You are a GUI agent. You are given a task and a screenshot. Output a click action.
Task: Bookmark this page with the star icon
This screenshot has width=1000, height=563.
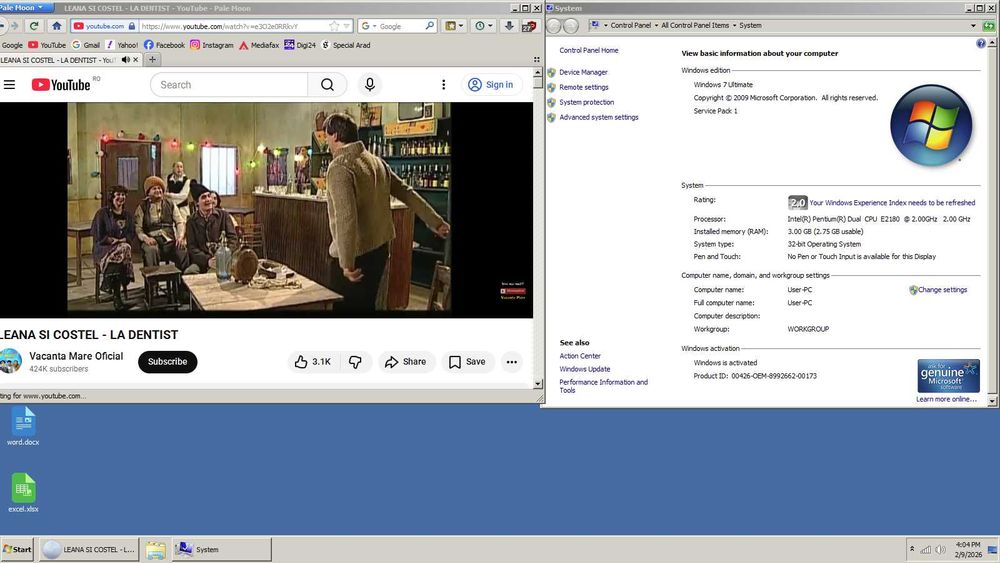pyautogui.click(x=334, y=26)
